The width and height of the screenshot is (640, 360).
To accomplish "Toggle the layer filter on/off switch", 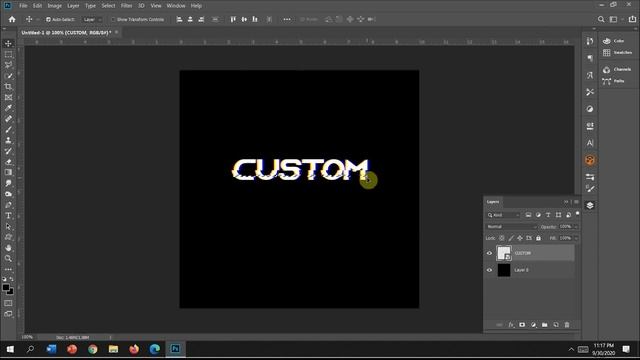I will 577,214.
